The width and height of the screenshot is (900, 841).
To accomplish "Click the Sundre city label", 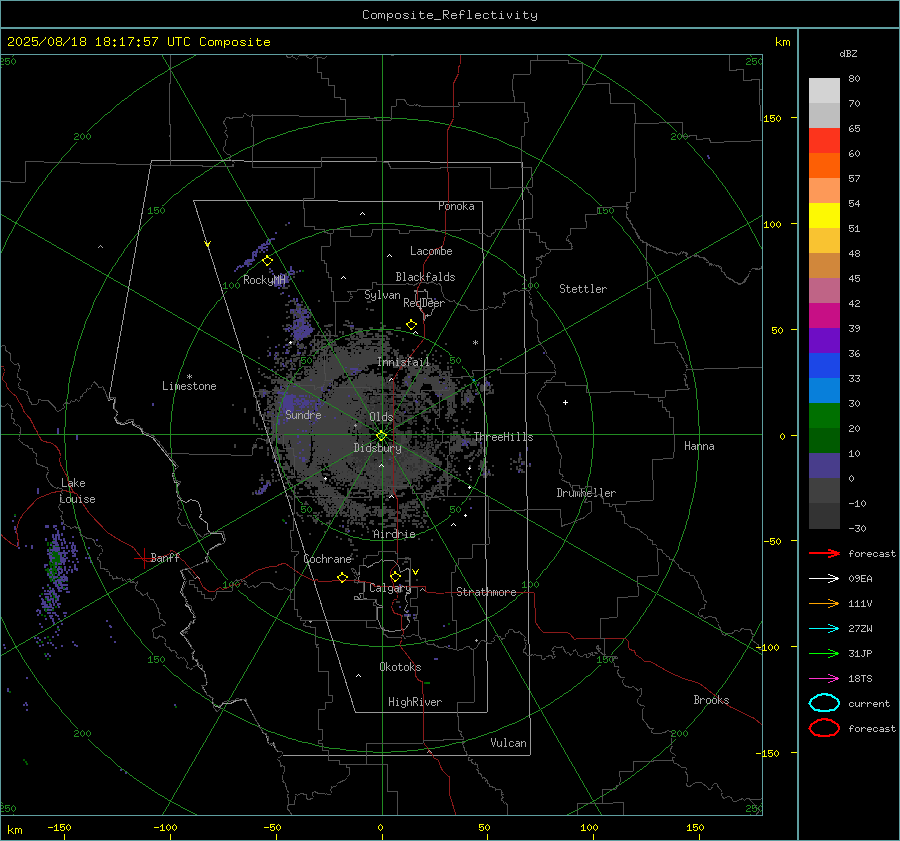I will pos(303,415).
